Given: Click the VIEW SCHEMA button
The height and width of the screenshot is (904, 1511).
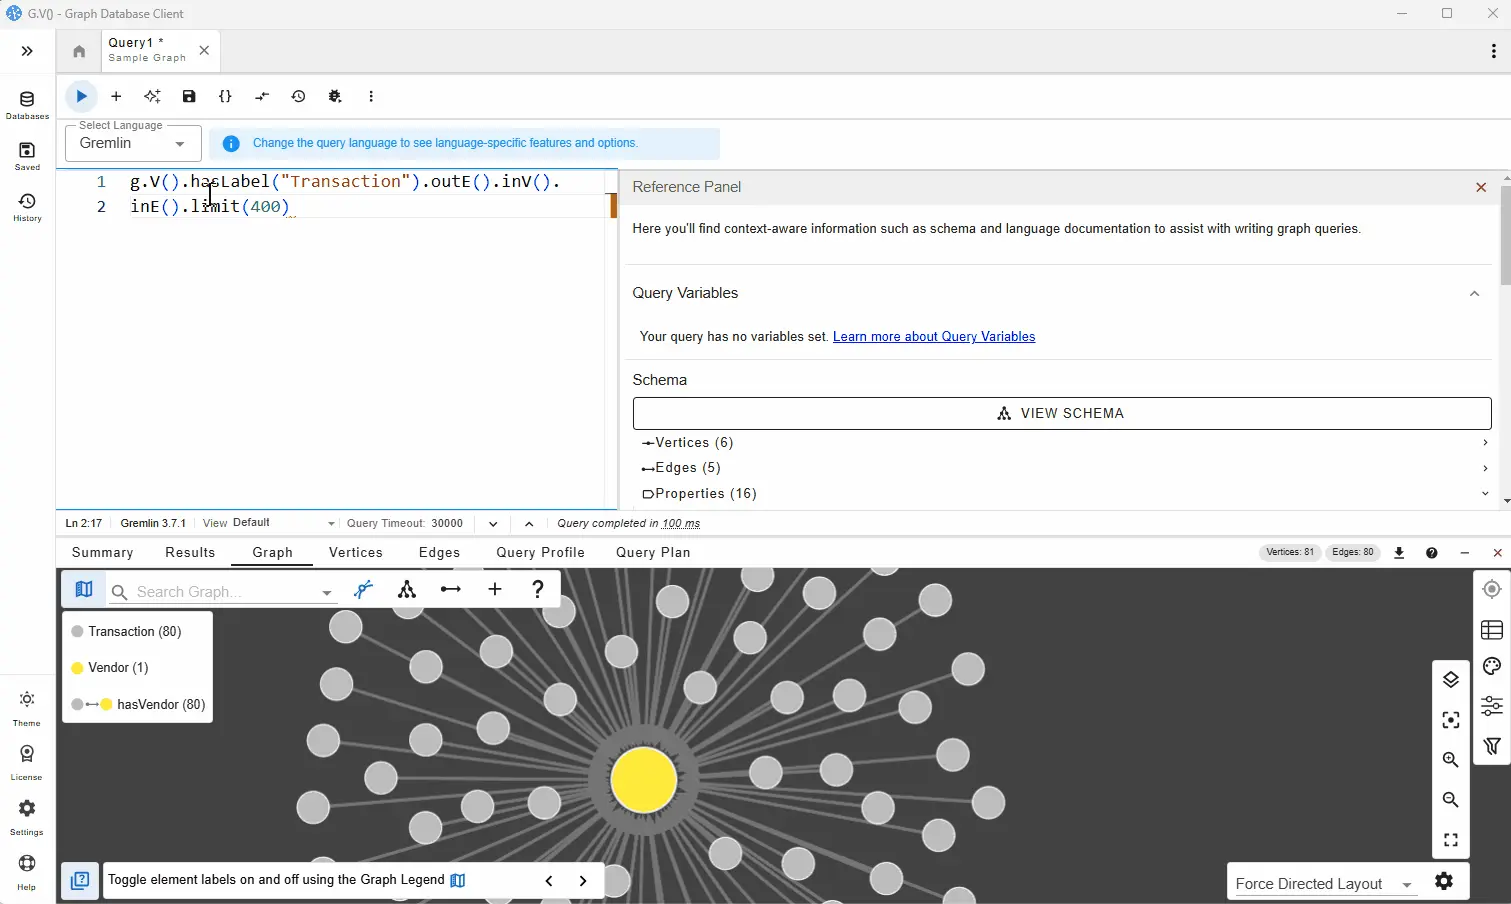Looking at the screenshot, I should pyautogui.click(x=1061, y=412).
